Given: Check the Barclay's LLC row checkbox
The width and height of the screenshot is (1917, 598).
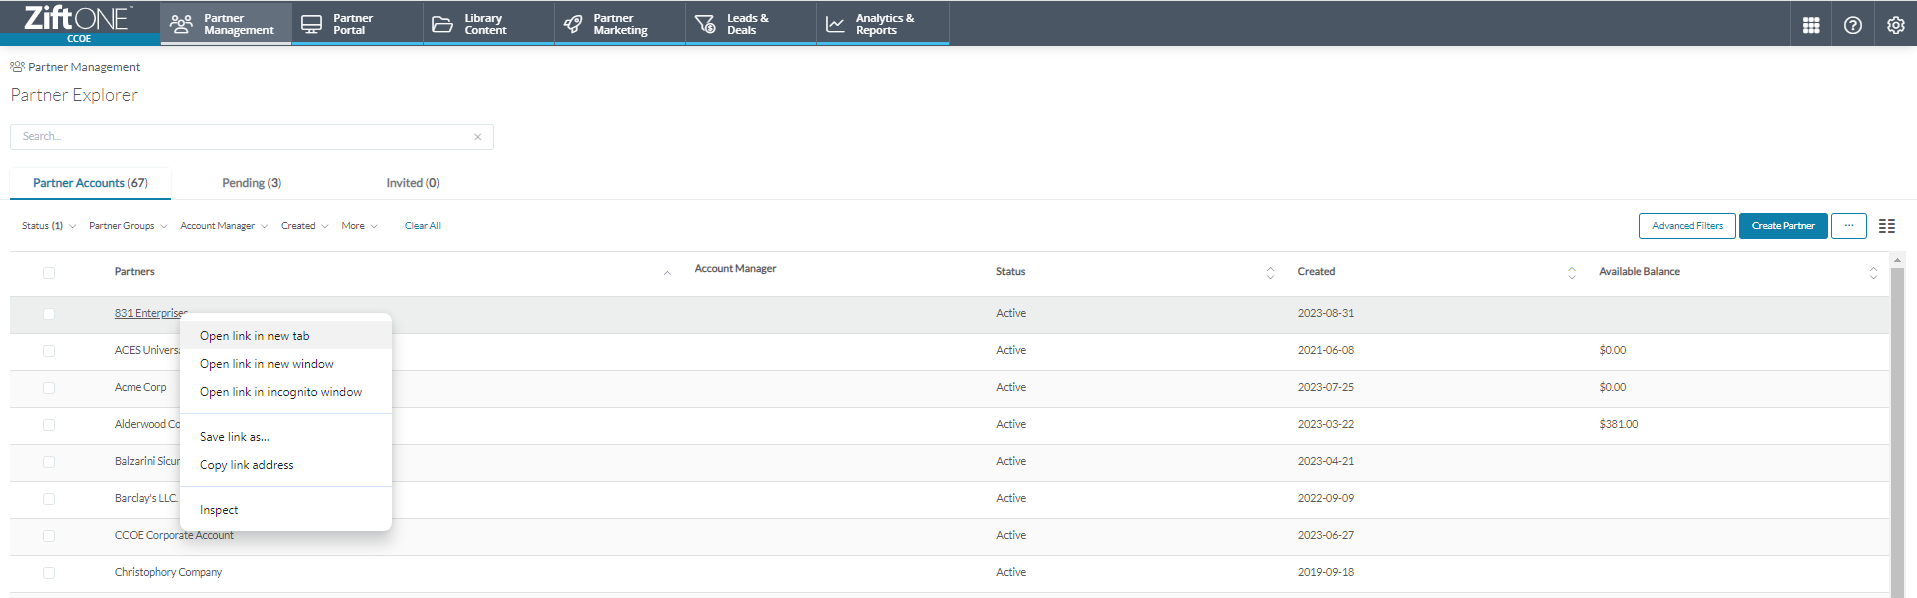Looking at the screenshot, I should [49, 499].
